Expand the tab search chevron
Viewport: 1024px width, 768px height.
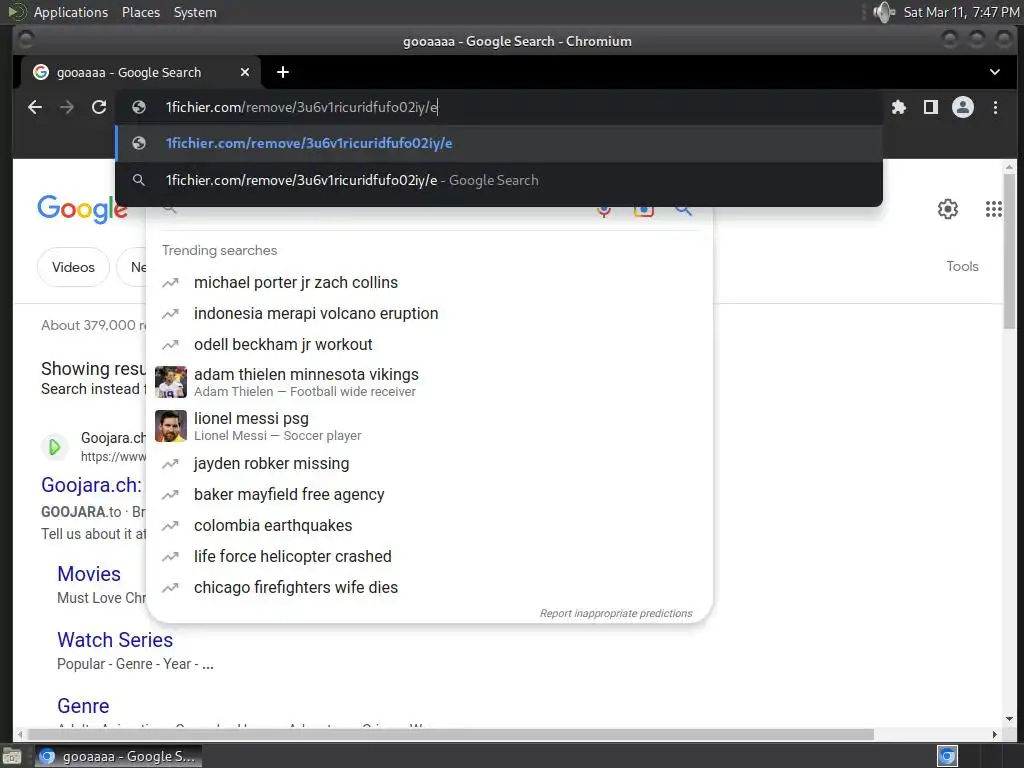point(995,72)
